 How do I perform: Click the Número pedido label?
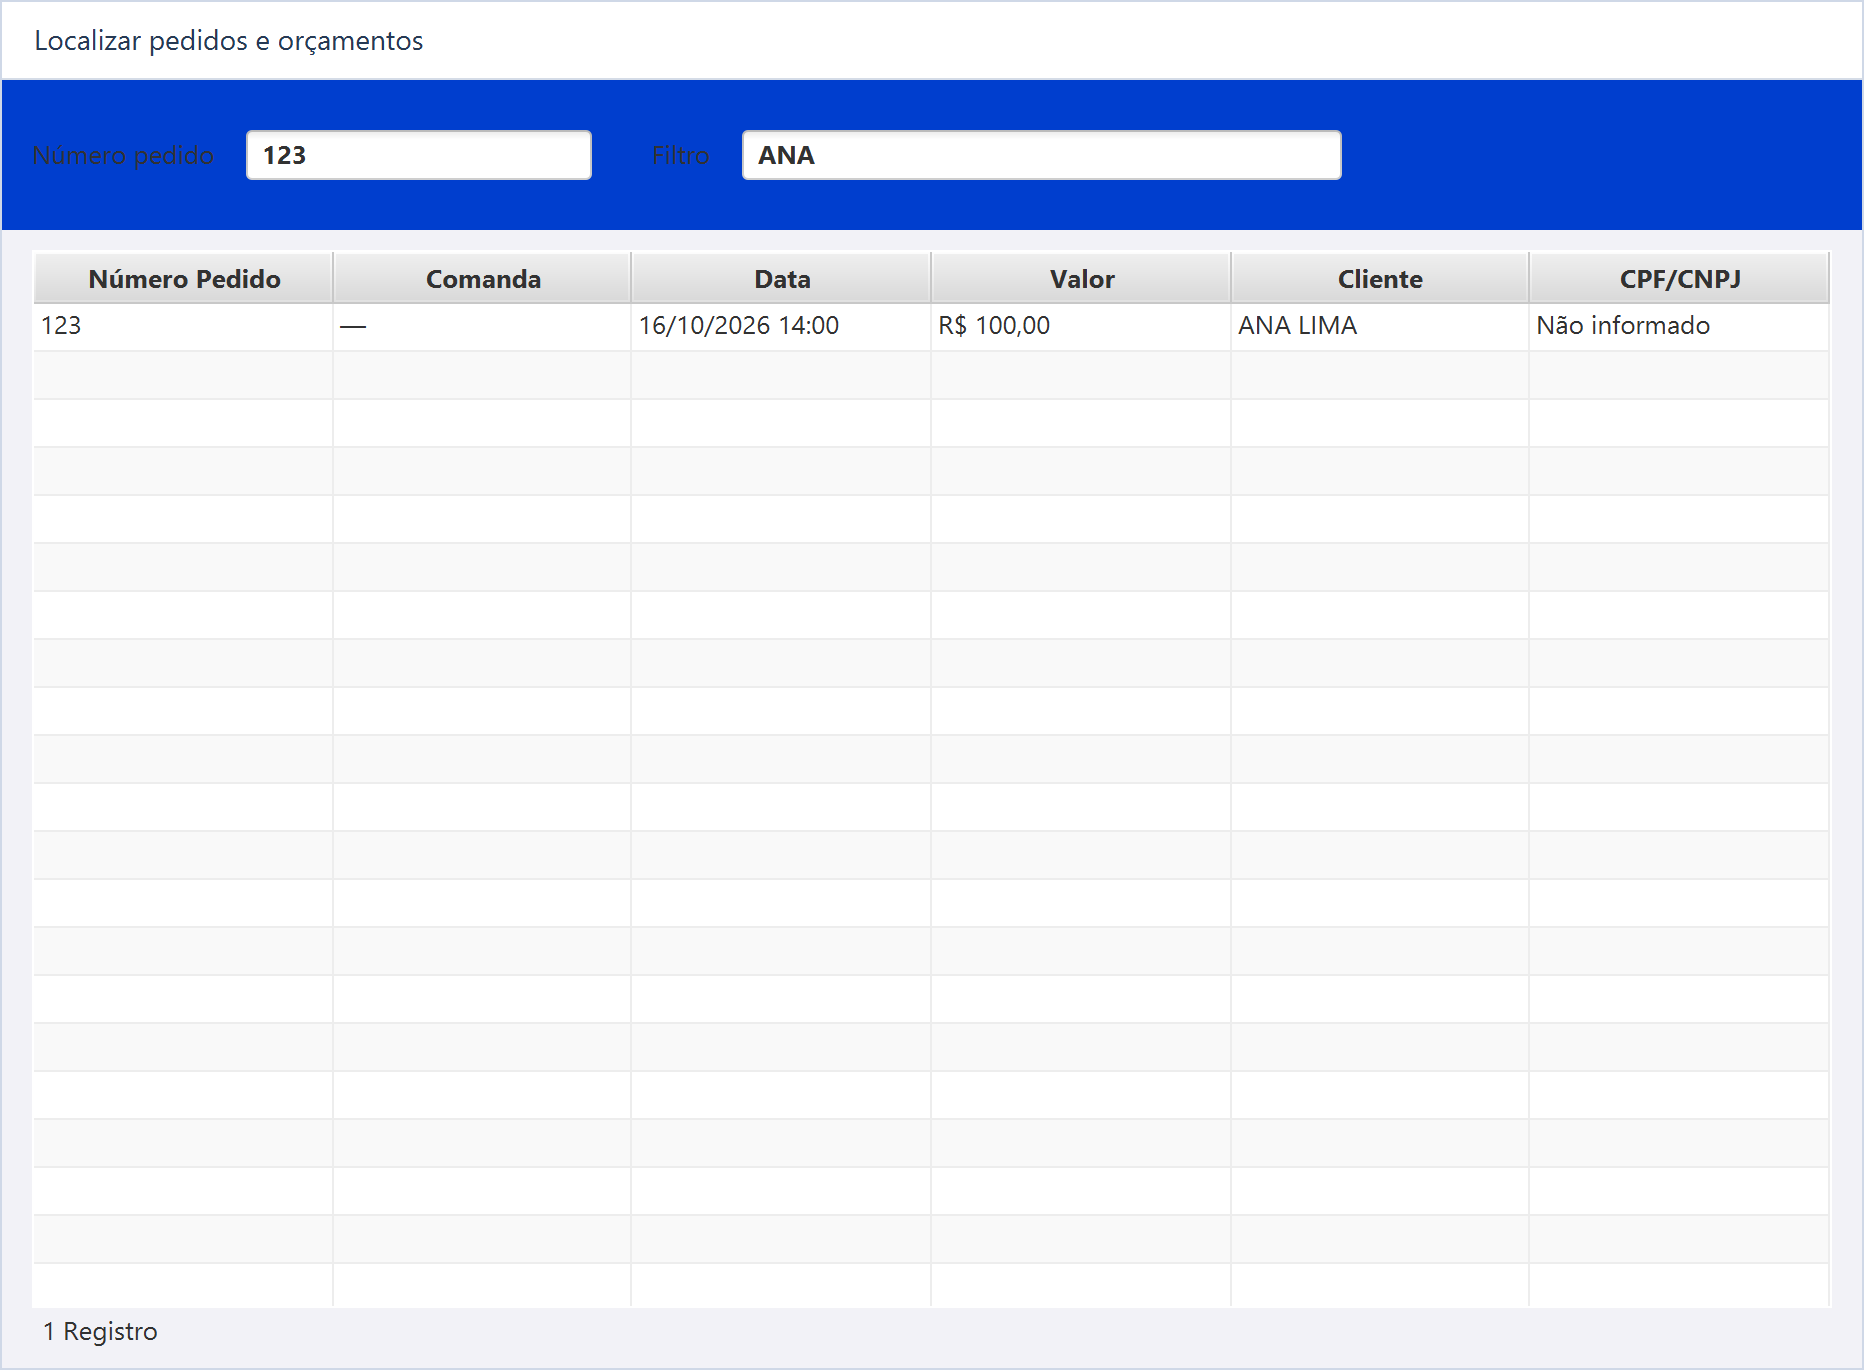coord(123,155)
